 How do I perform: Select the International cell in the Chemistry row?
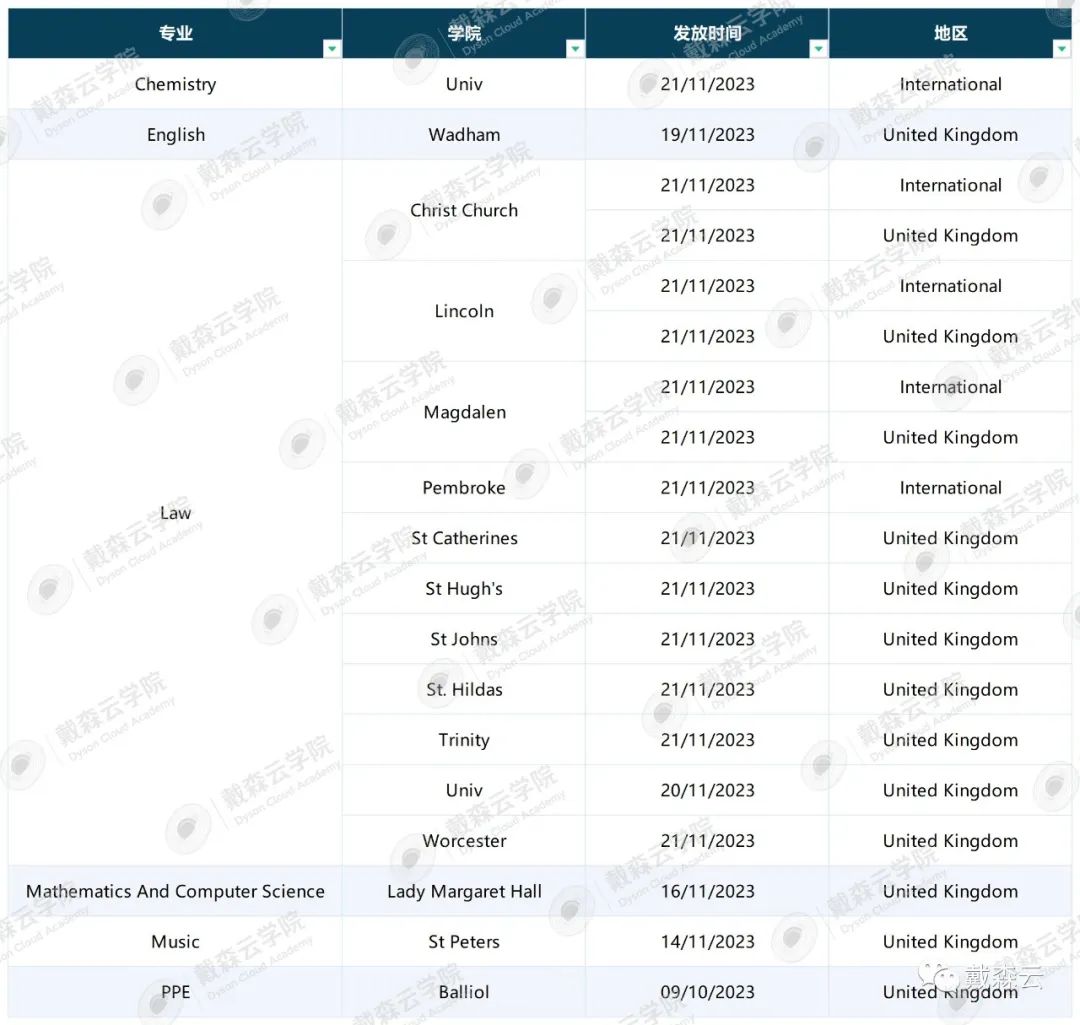click(x=951, y=84)
